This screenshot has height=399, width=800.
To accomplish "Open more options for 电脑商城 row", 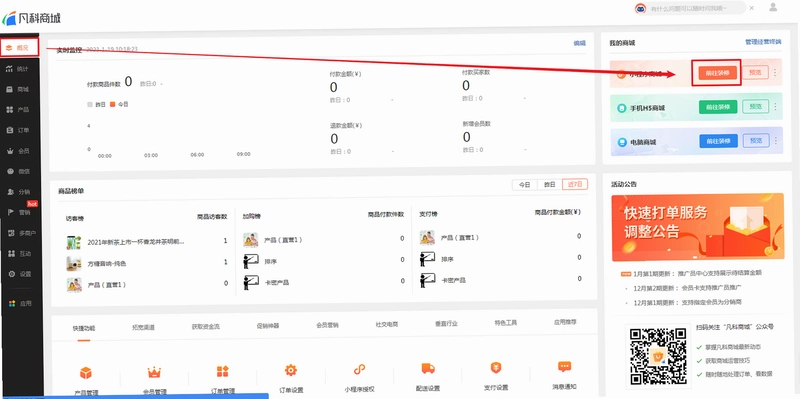I will tap(775, 140).
